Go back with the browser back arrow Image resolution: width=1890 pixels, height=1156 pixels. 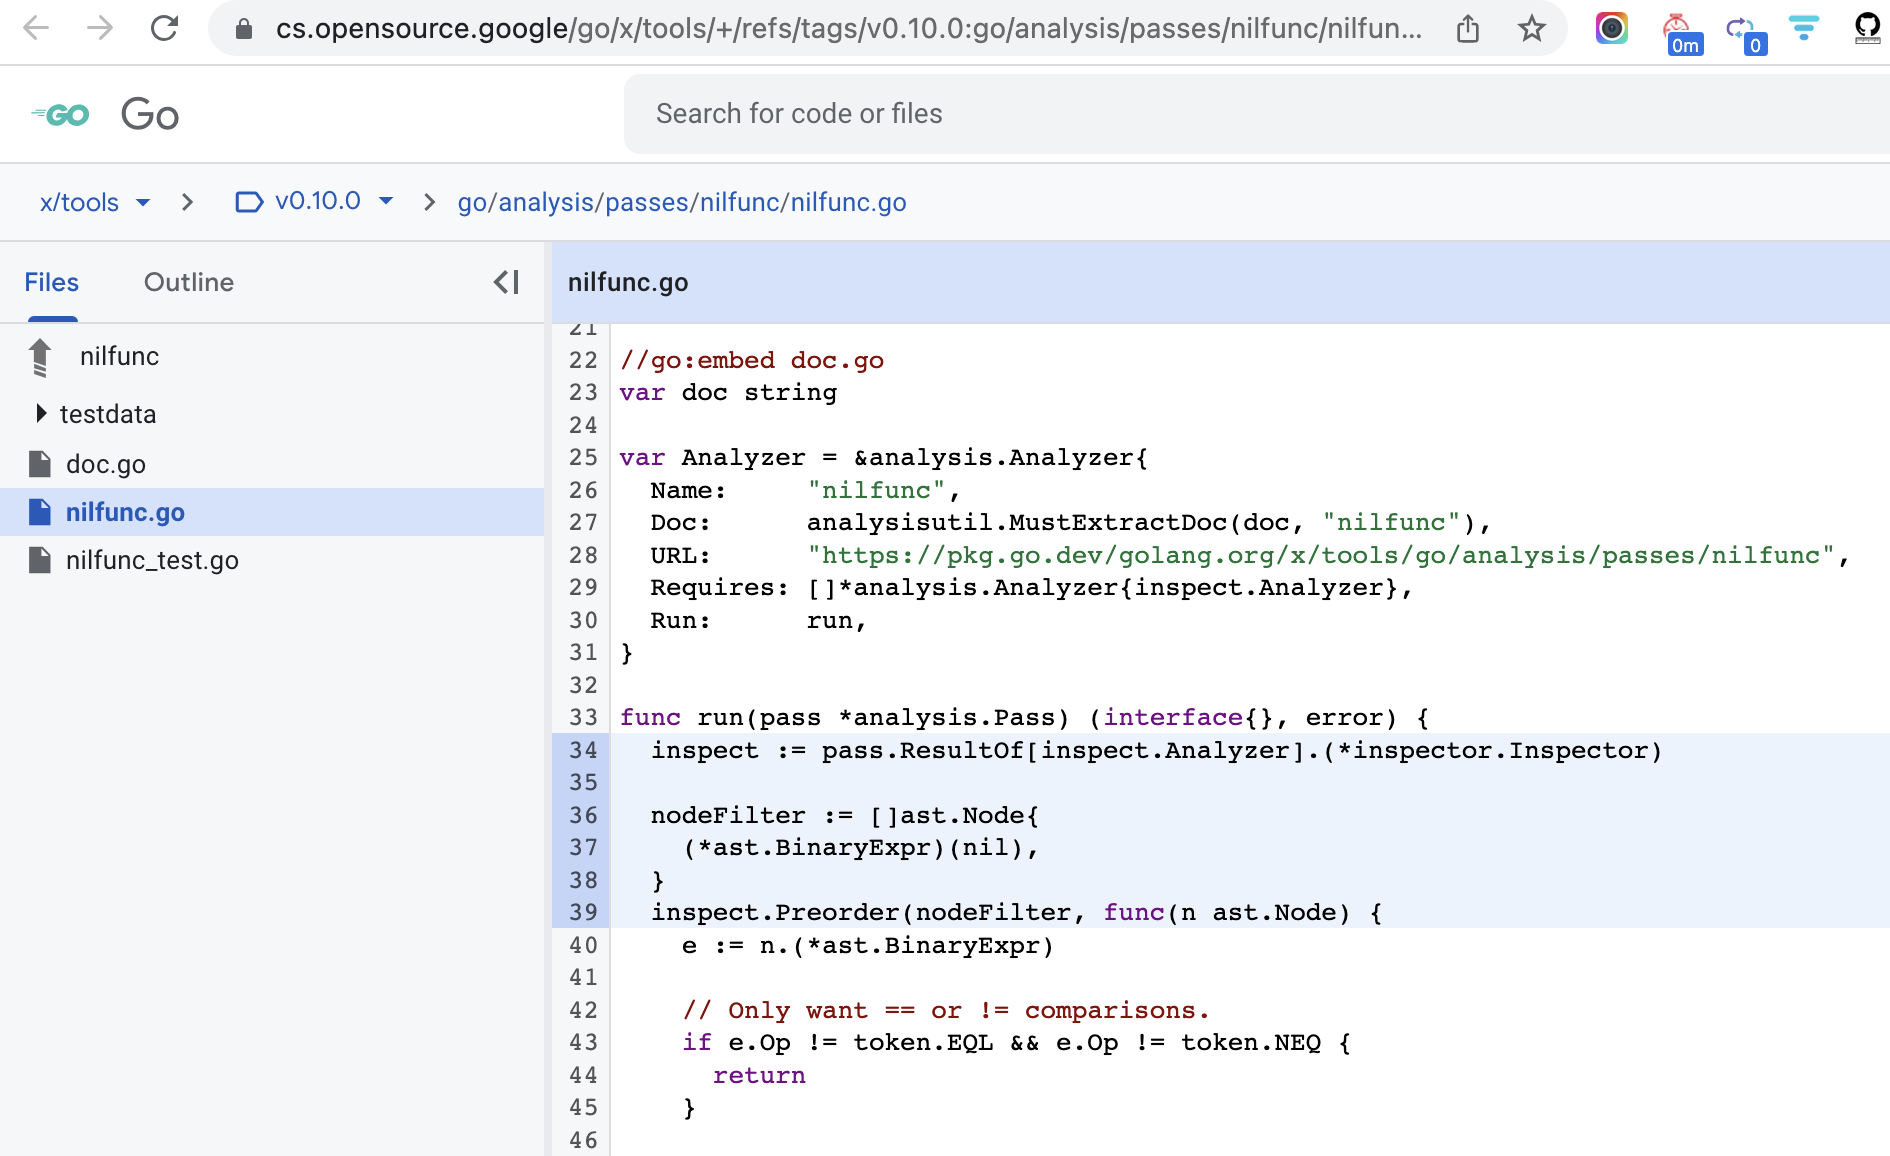tap(36, 28)
